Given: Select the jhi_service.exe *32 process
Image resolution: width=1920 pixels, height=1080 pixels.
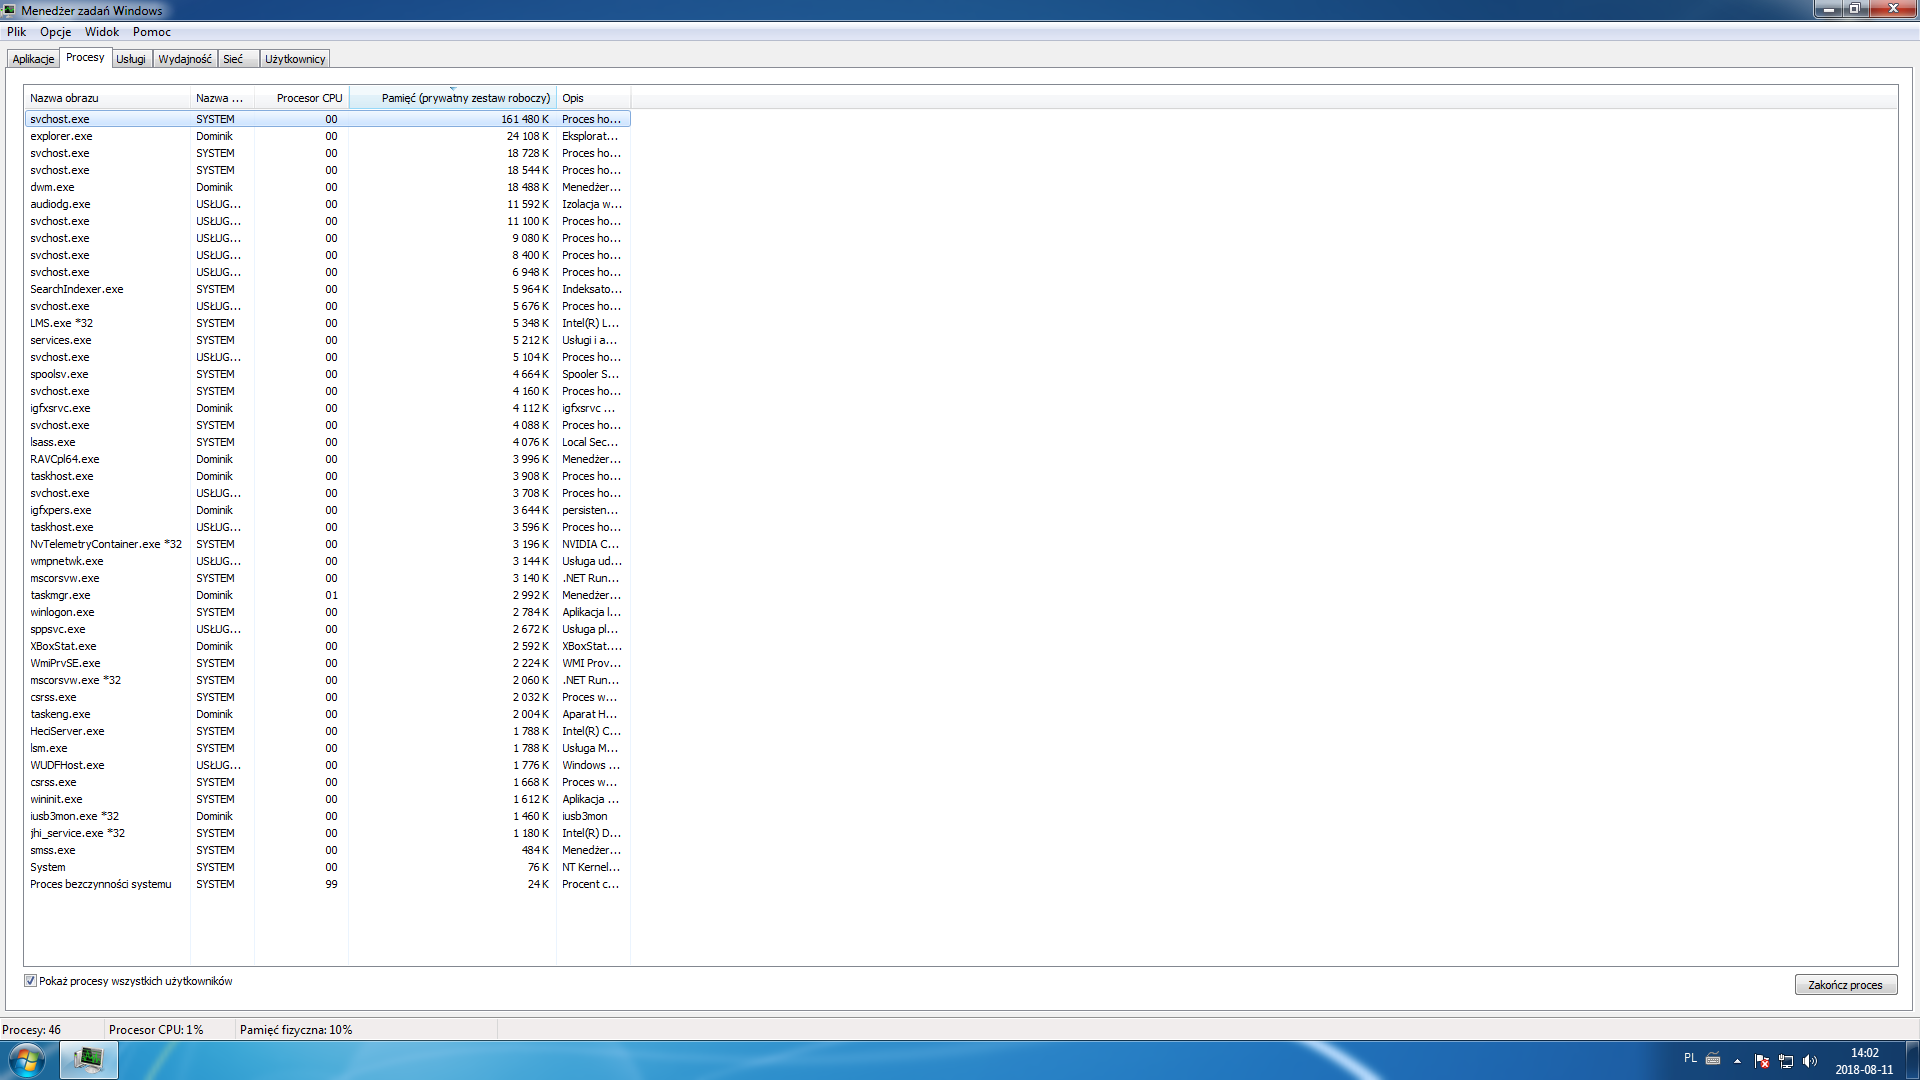Looking at the screenshot, I should point(327,833).
